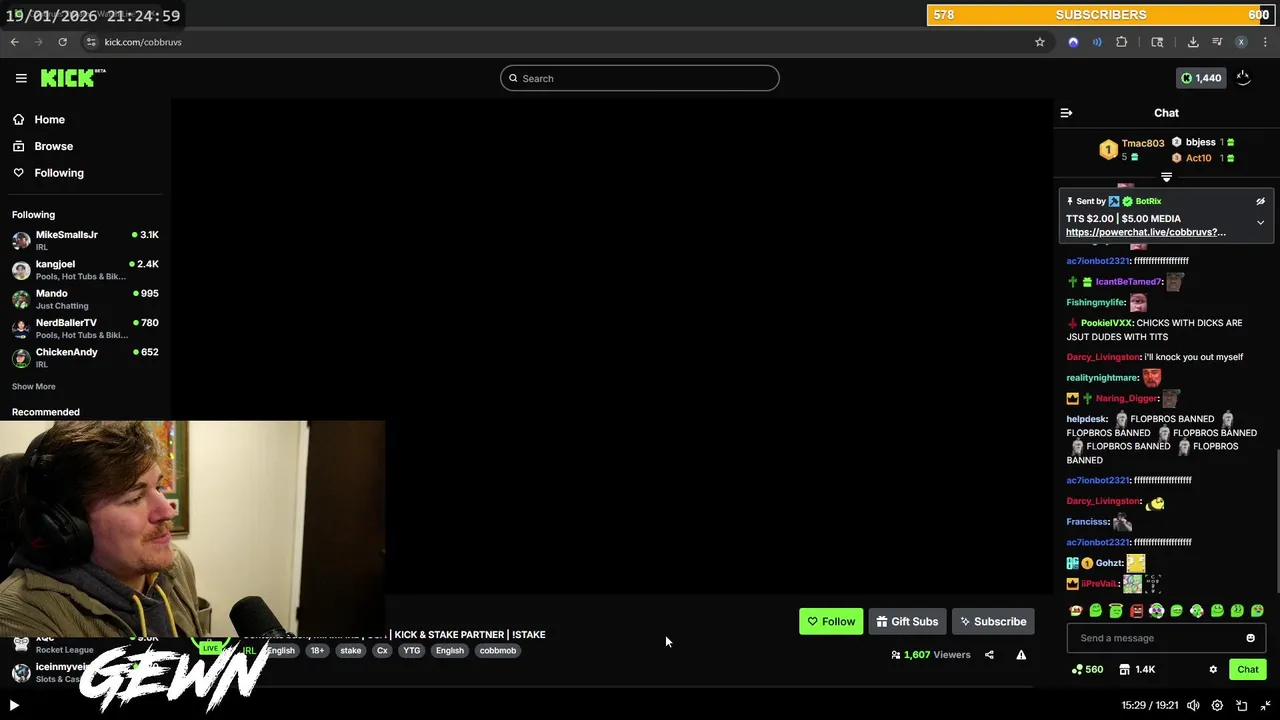Open the browser extensions puzzle icon
The width and height of the screenshot is (1280, 720).
(1121, 42)
